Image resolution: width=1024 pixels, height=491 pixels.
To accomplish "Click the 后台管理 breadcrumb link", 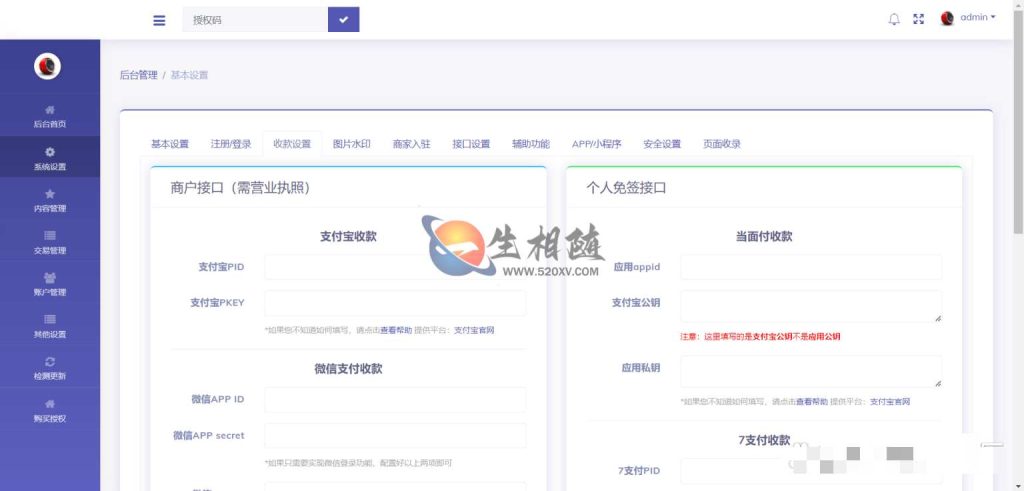I will coord(138,75).
